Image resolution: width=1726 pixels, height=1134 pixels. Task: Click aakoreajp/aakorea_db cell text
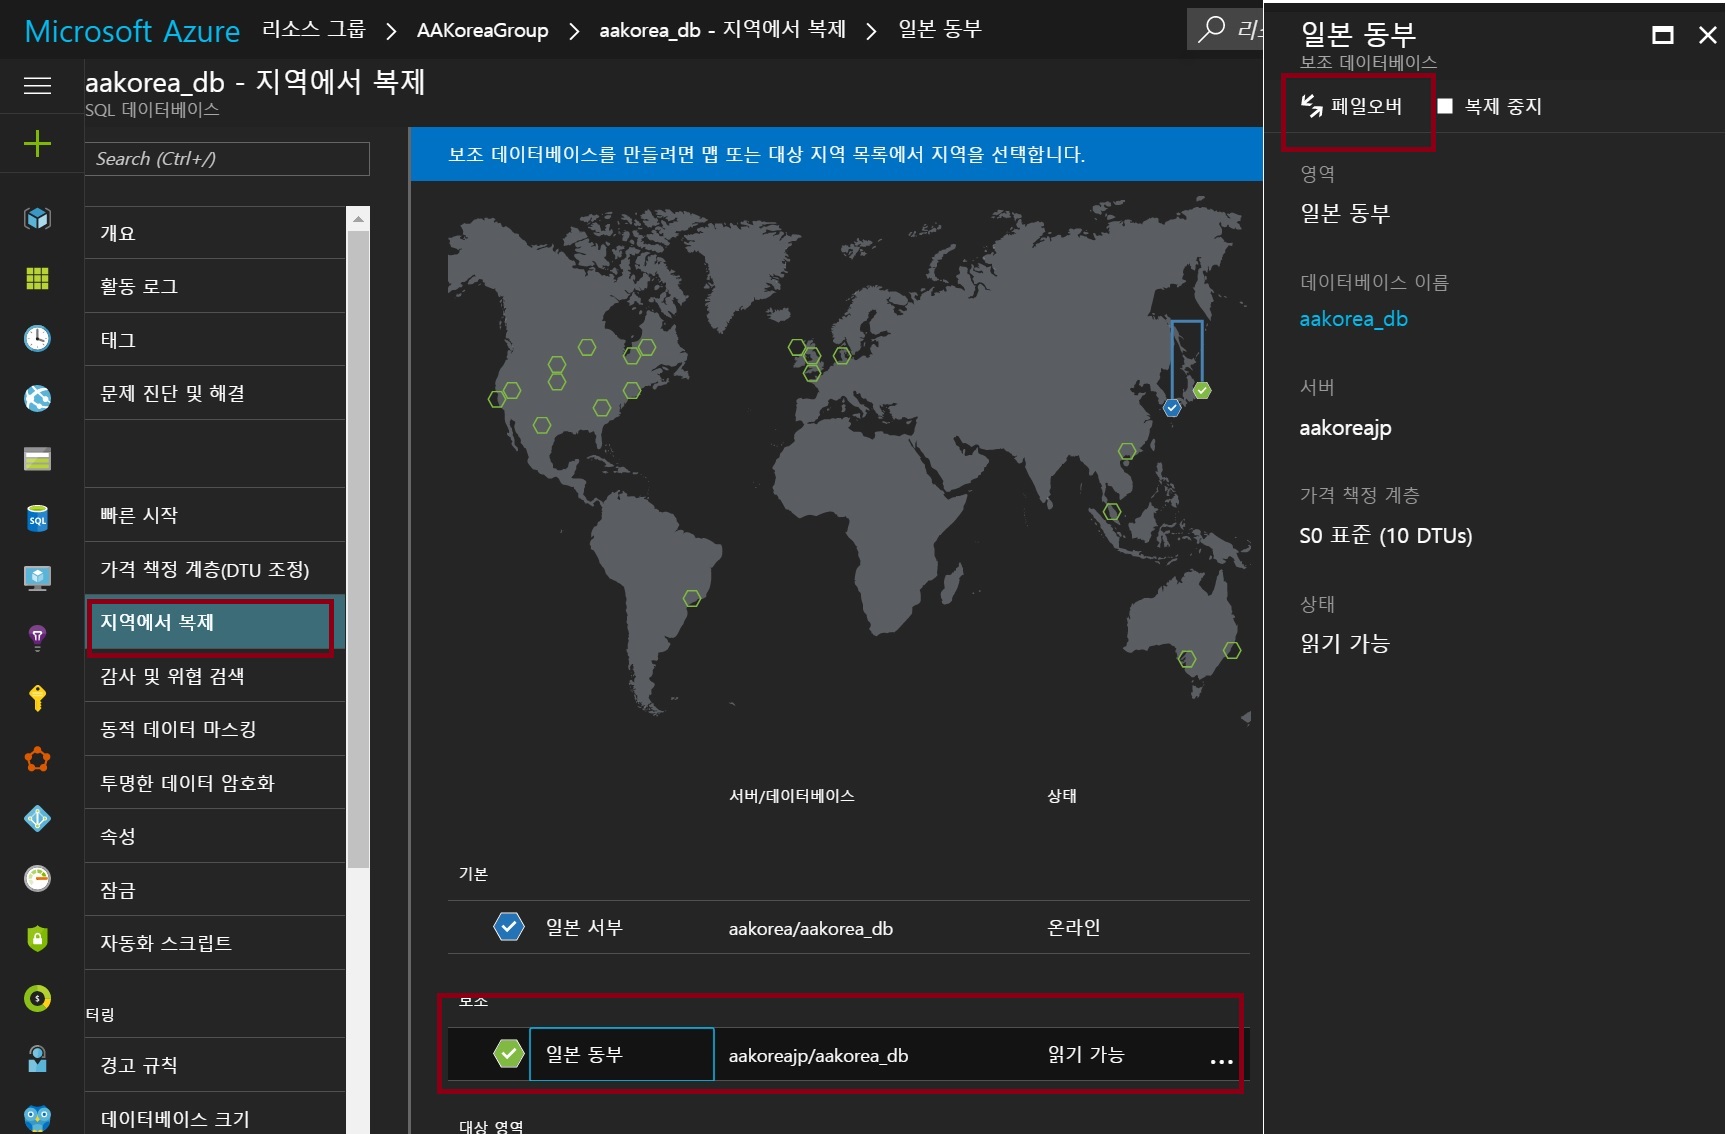pyautogui.click(x=818, y=1056)
